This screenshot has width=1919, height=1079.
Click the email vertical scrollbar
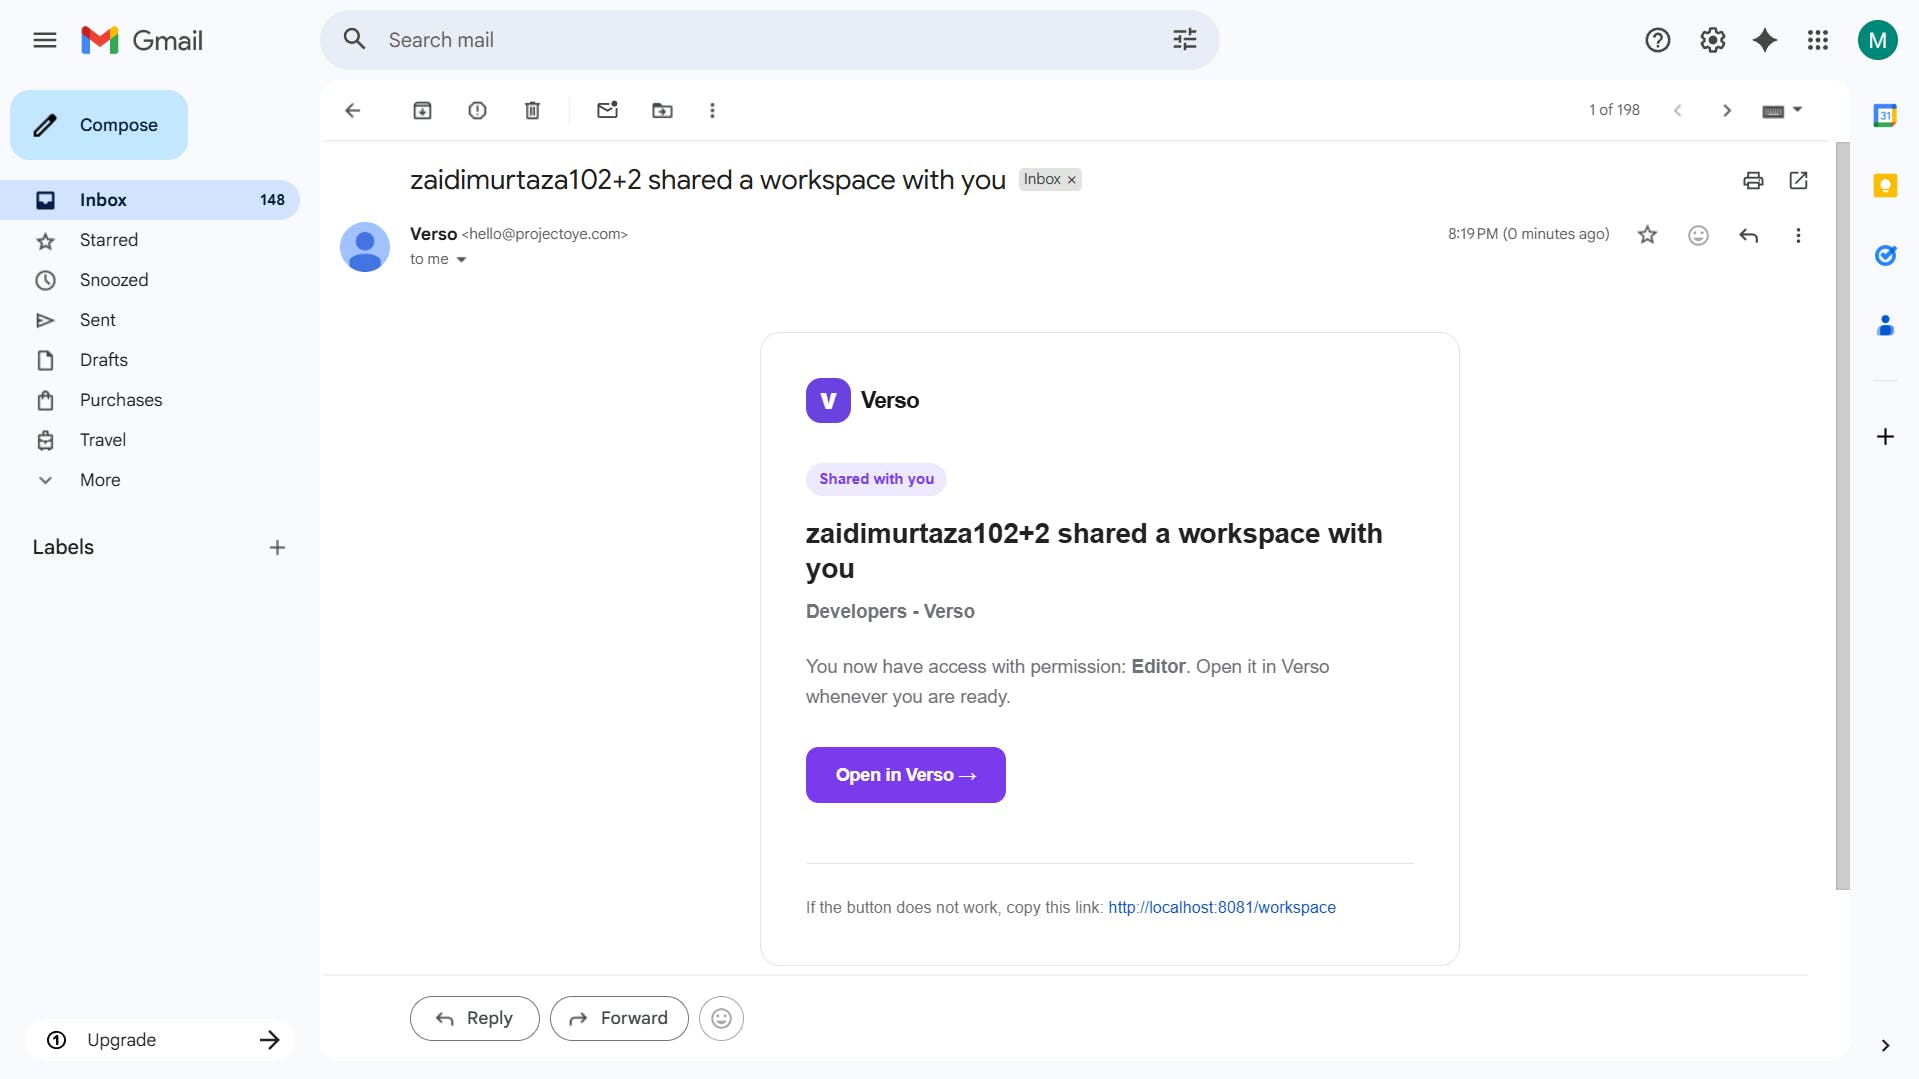(x=1843, y=516)
